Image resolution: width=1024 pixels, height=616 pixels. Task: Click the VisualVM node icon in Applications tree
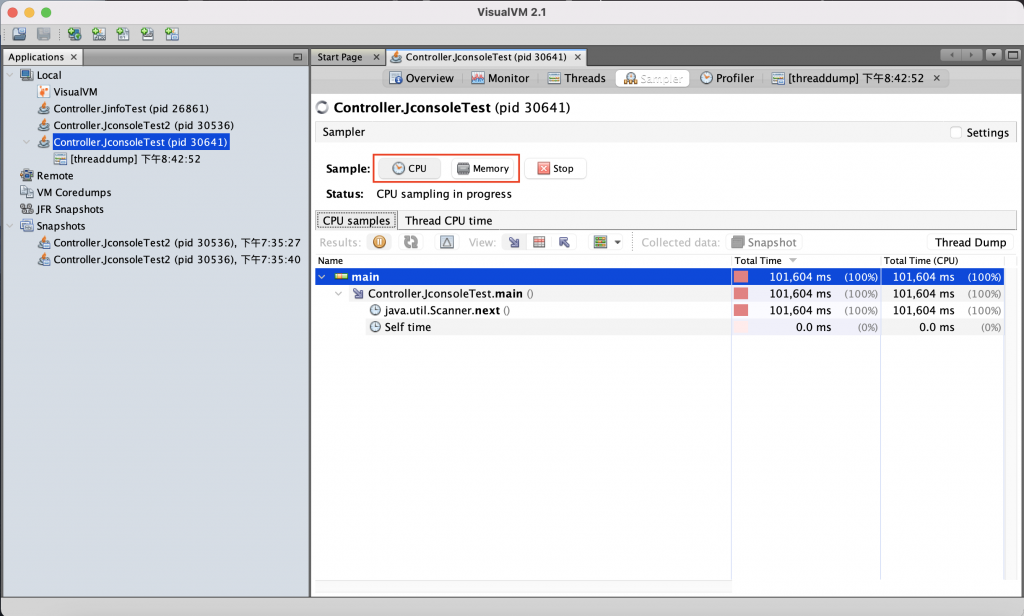(x=44, y=92)
